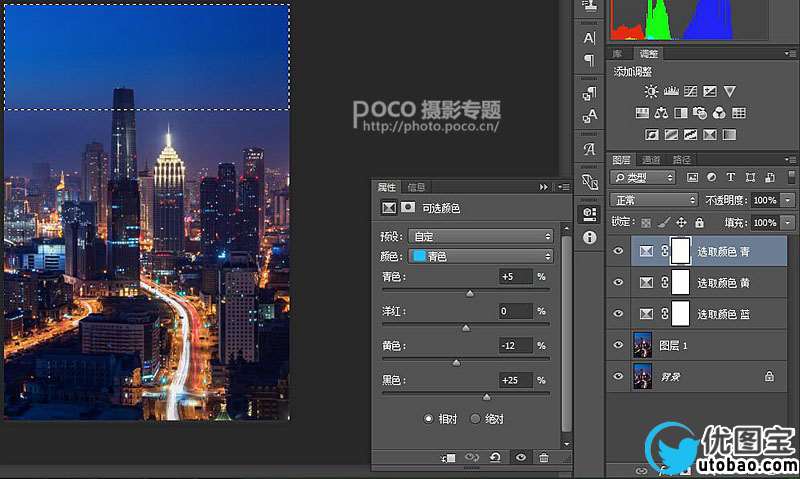Select the 相对 radio button
This screenshot has width=800, height=479.
pos(429,418)
